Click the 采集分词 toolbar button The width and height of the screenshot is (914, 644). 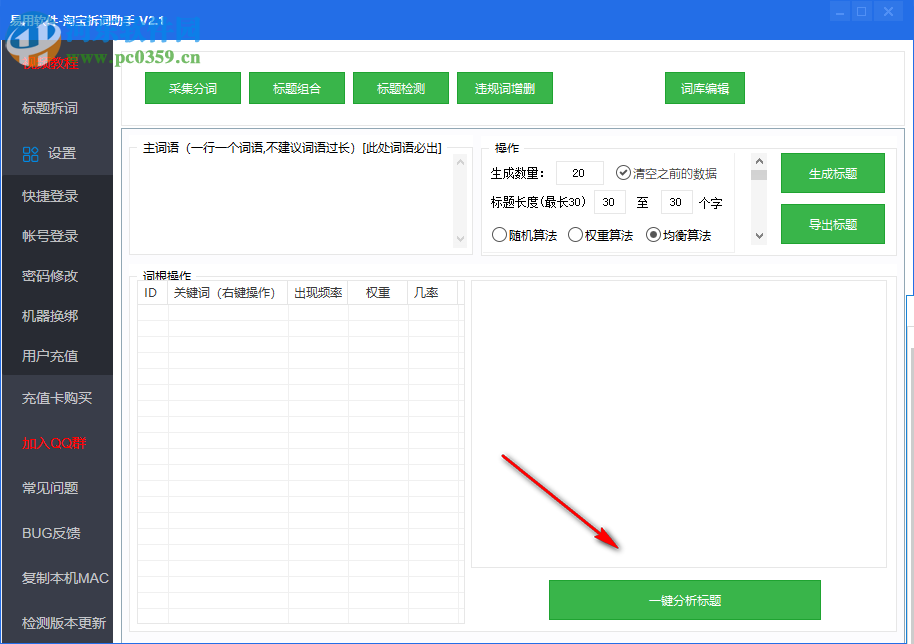point(192,87)
